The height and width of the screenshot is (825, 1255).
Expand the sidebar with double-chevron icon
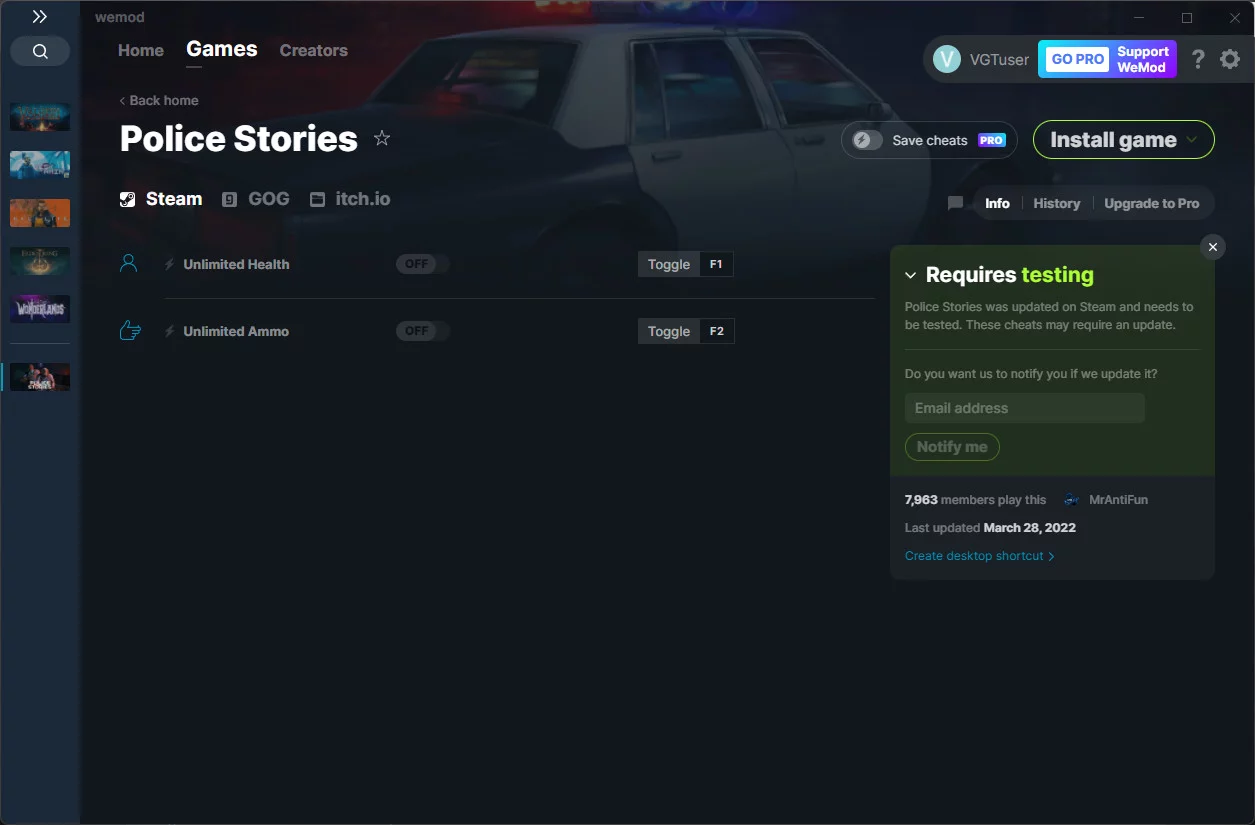40,17
